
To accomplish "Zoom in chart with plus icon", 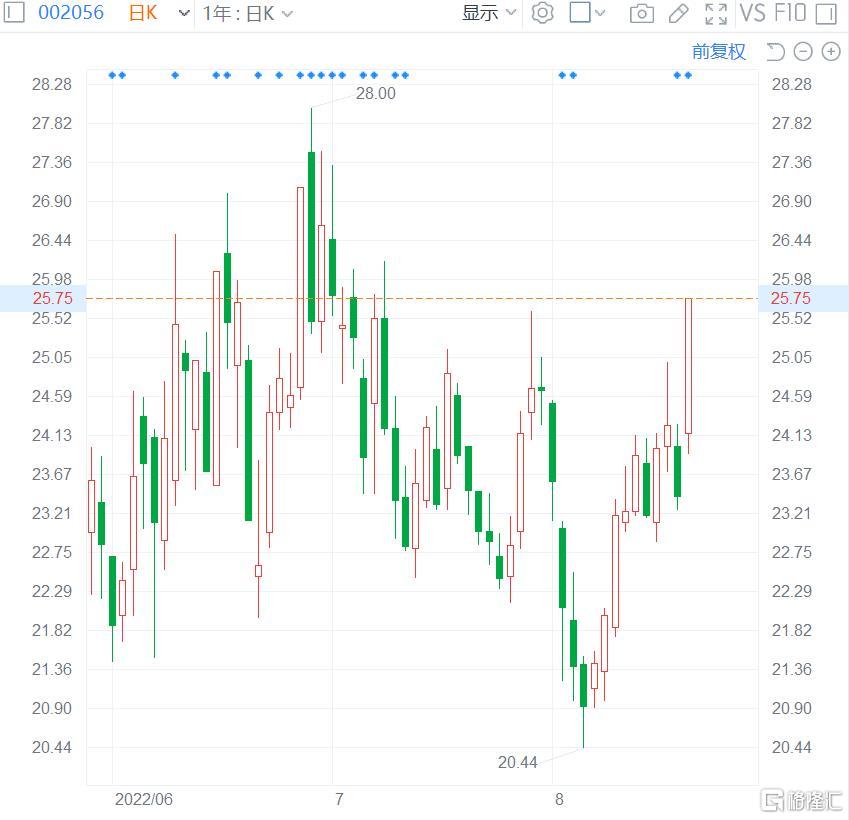I will pyautogui.click(x=831, y=51).
